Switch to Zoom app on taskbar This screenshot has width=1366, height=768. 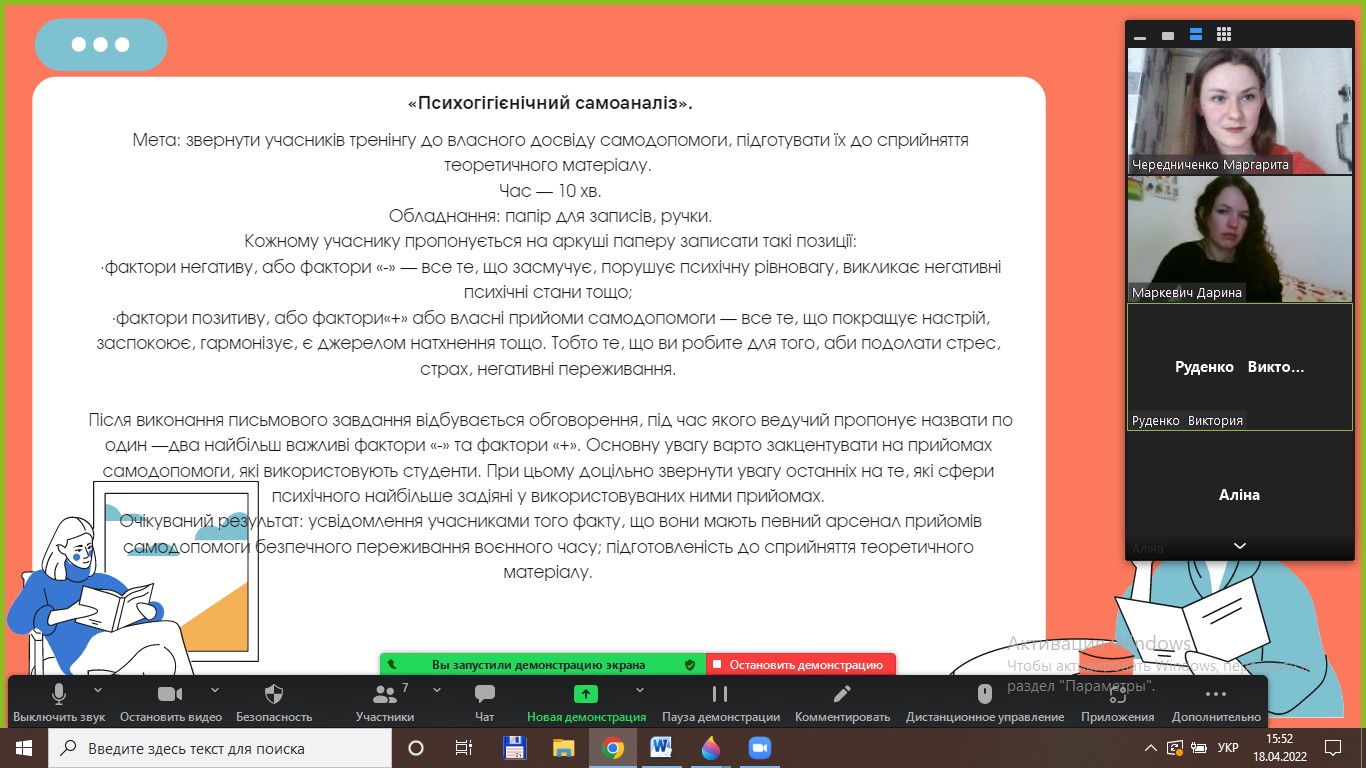coord(760,748)
